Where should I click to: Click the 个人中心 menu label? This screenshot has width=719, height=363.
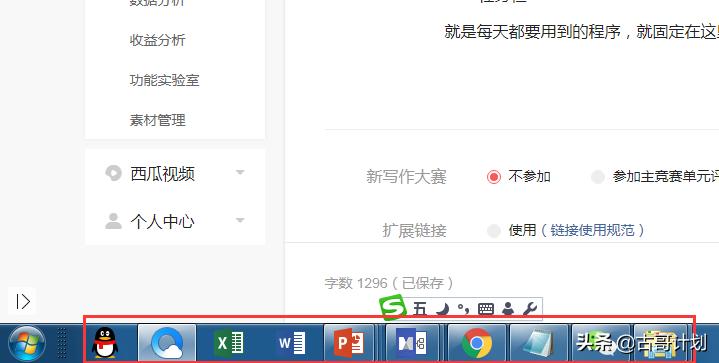click(163, 221)
